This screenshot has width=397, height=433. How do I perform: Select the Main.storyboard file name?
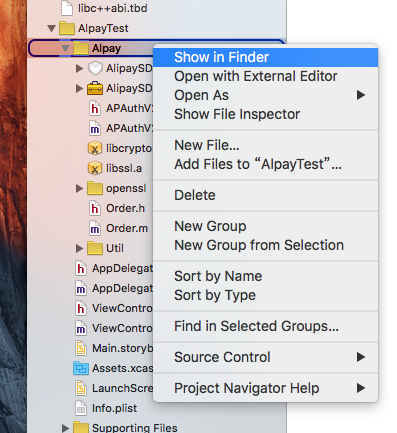(122, 348)
